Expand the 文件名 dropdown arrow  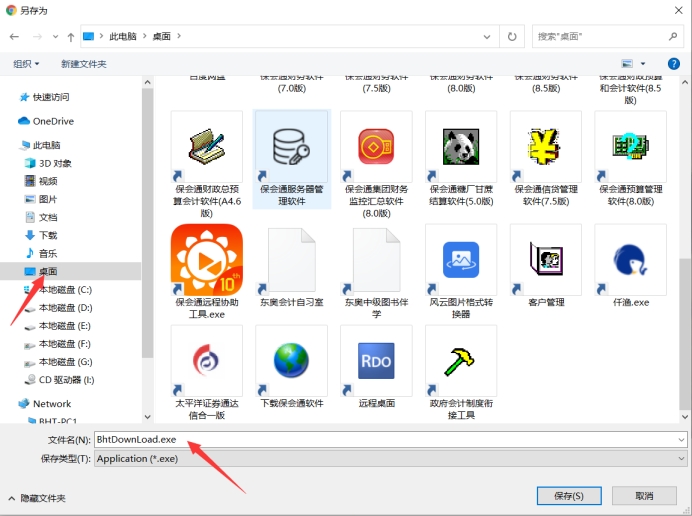(x=681, y=440)
